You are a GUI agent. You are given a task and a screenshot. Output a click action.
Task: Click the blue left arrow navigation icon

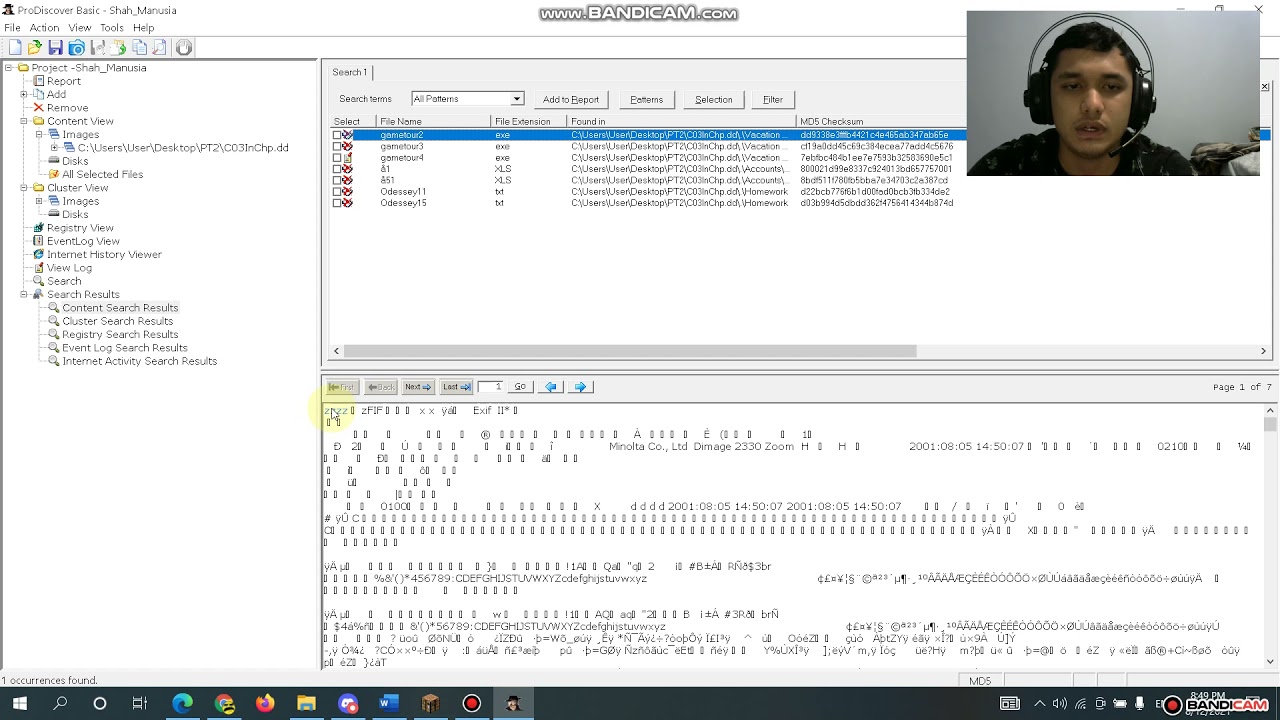(551, 387)
